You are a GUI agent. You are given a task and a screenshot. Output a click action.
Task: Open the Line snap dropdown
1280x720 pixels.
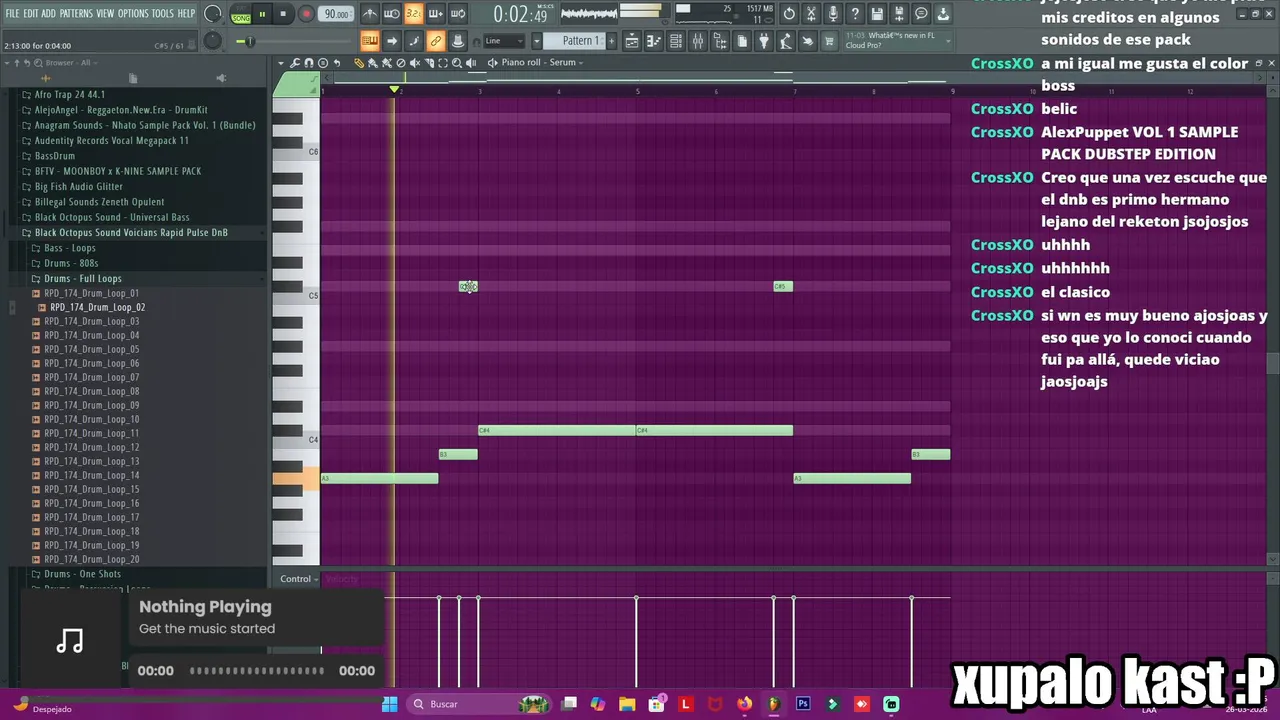[x=505, y=41]
